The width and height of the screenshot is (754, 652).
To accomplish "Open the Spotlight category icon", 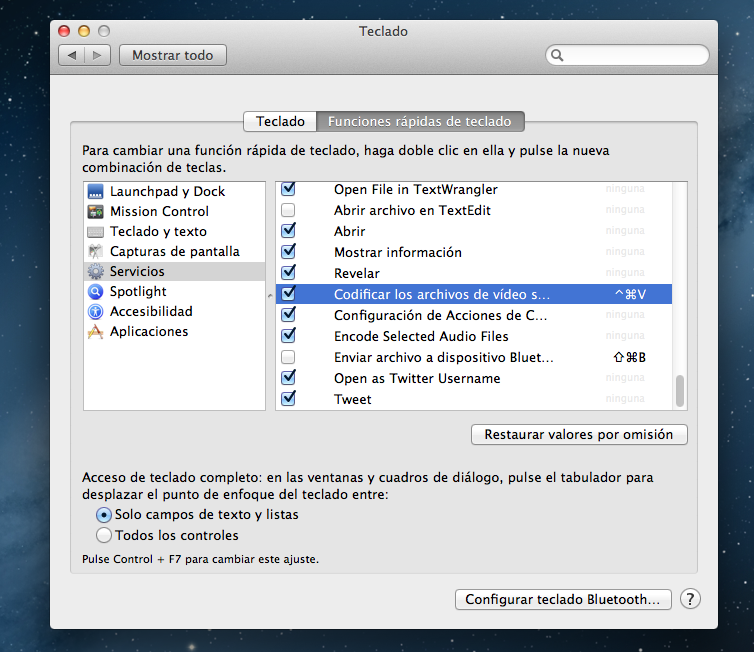I will coord(96,291).
